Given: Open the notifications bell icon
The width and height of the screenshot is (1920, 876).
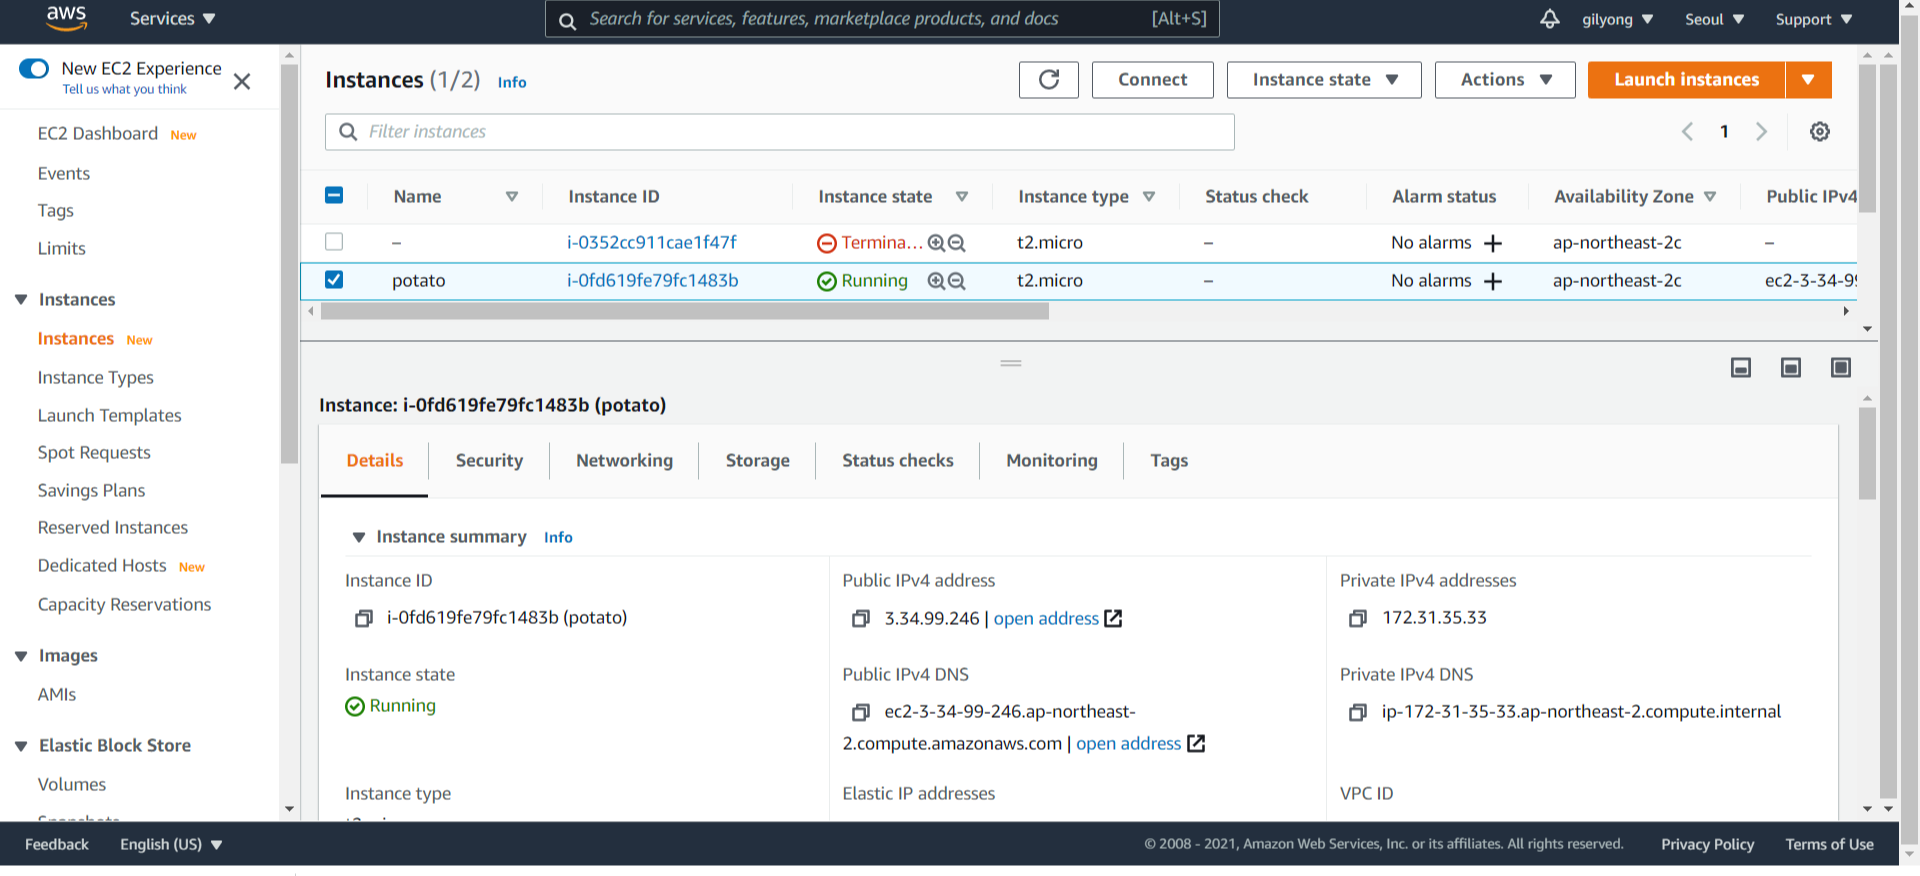Looking at the screenshot, I should [1549, 19].
